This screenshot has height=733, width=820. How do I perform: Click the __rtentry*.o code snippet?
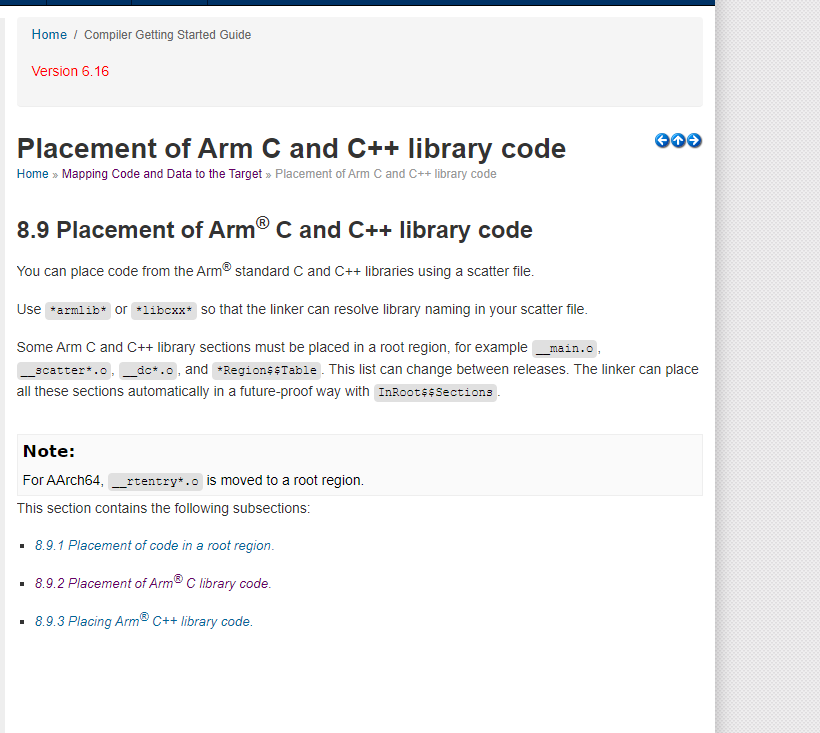click(155, 481)
